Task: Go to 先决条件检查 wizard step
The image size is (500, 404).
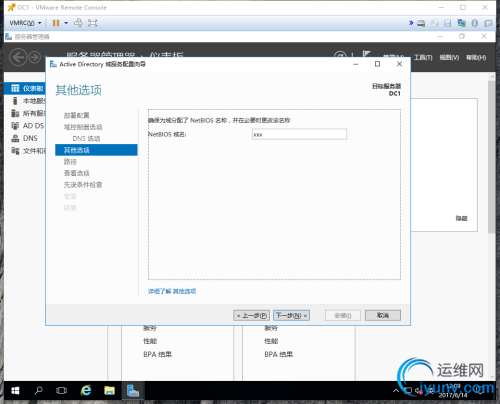Action: 83,185
